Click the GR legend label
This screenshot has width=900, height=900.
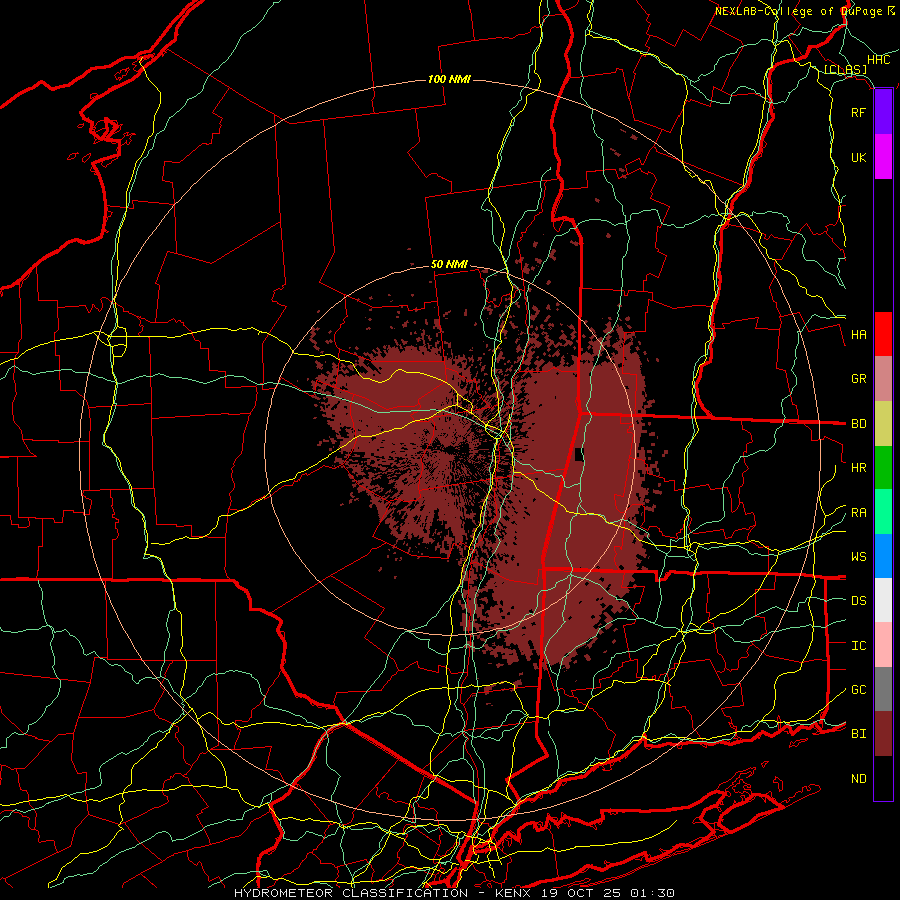click(x=858, y=379)
